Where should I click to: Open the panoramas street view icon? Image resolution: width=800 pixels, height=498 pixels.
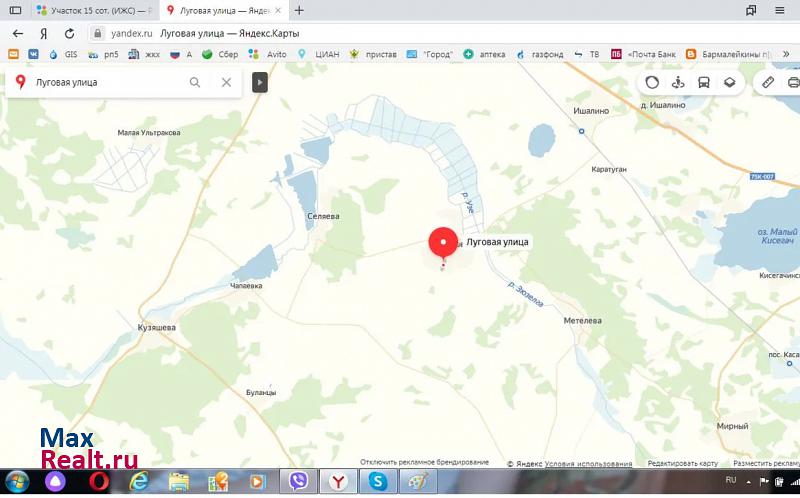[x=678, y=82]
